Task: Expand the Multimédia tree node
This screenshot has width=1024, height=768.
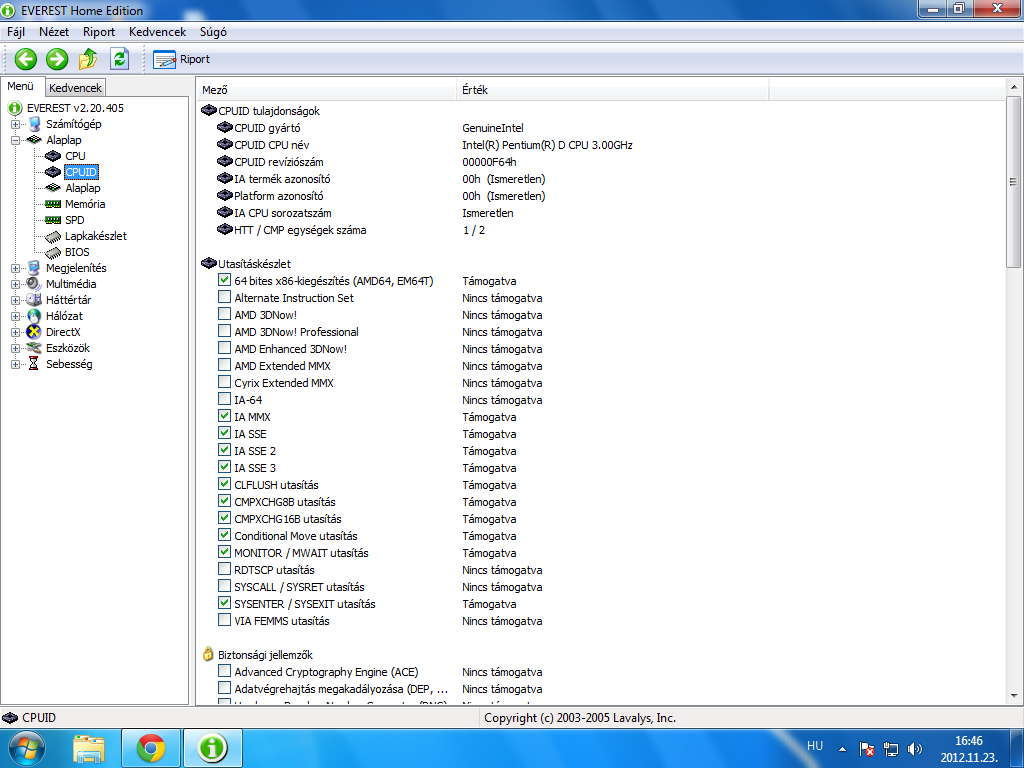Action: coord(15,284)
